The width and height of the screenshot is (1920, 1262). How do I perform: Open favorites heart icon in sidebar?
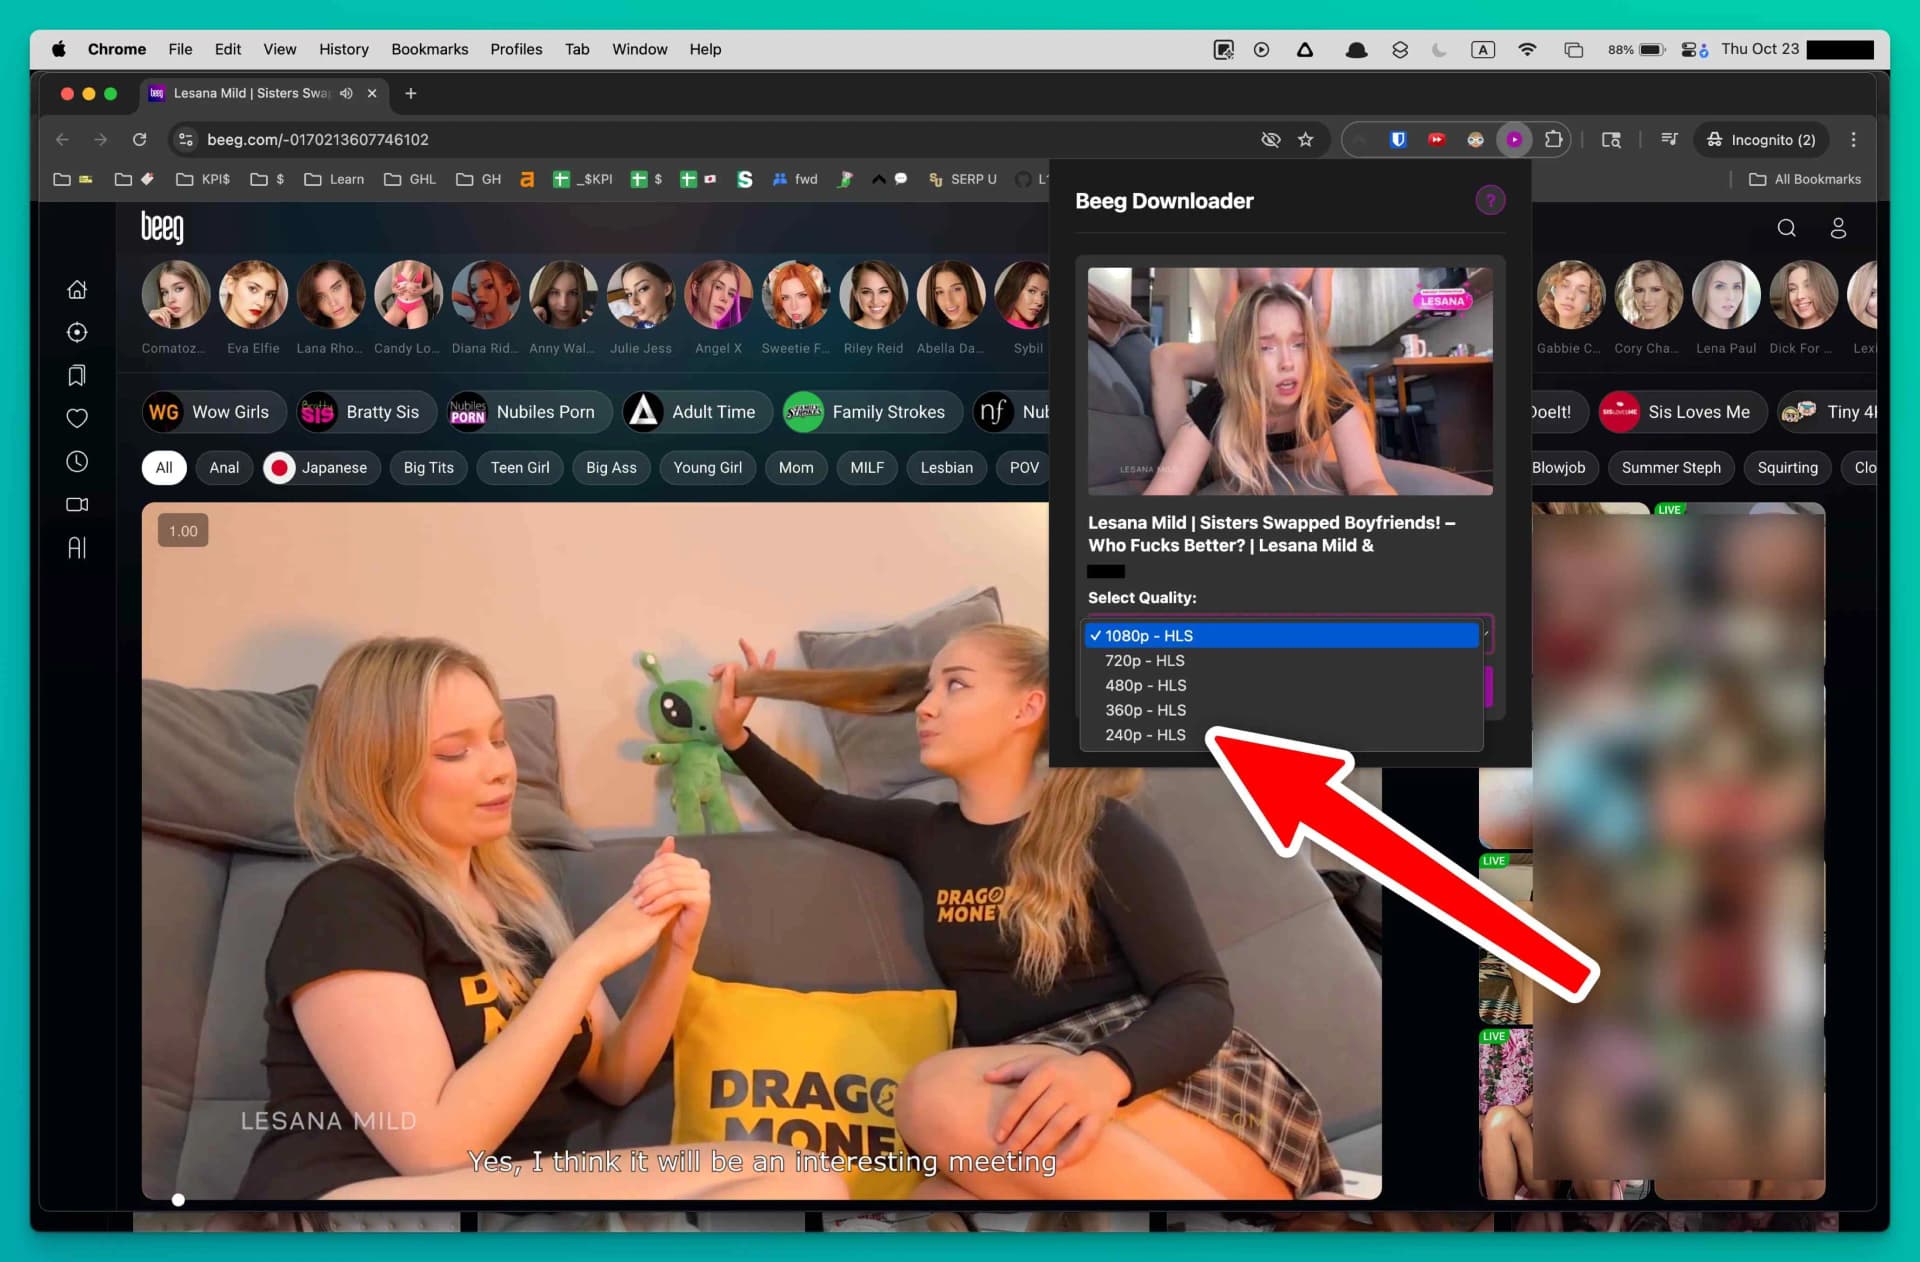click(77, 418)
